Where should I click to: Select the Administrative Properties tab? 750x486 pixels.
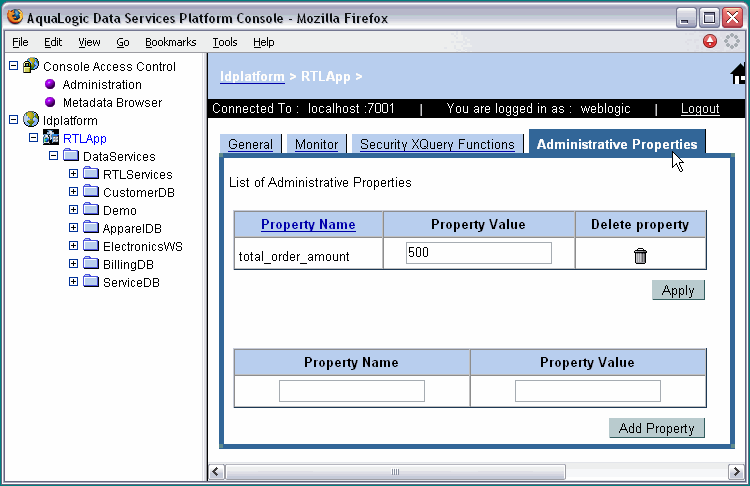point(617,144)
